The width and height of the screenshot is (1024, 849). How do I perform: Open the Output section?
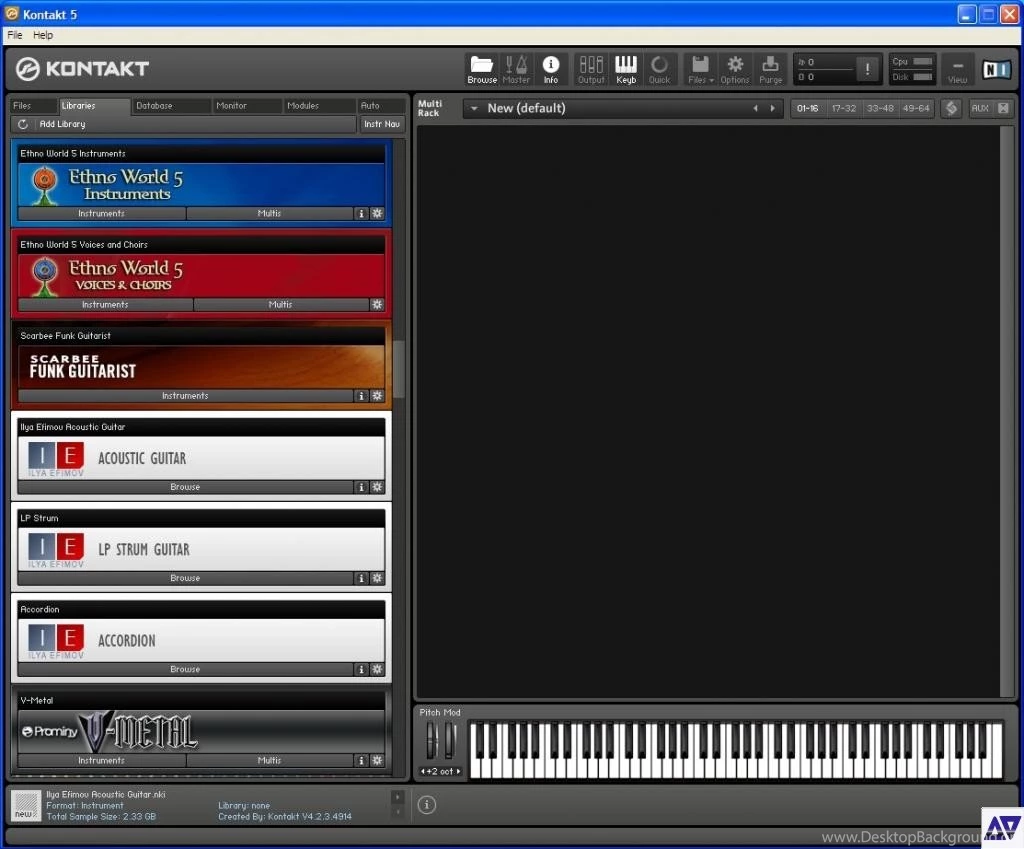point(591,69)
